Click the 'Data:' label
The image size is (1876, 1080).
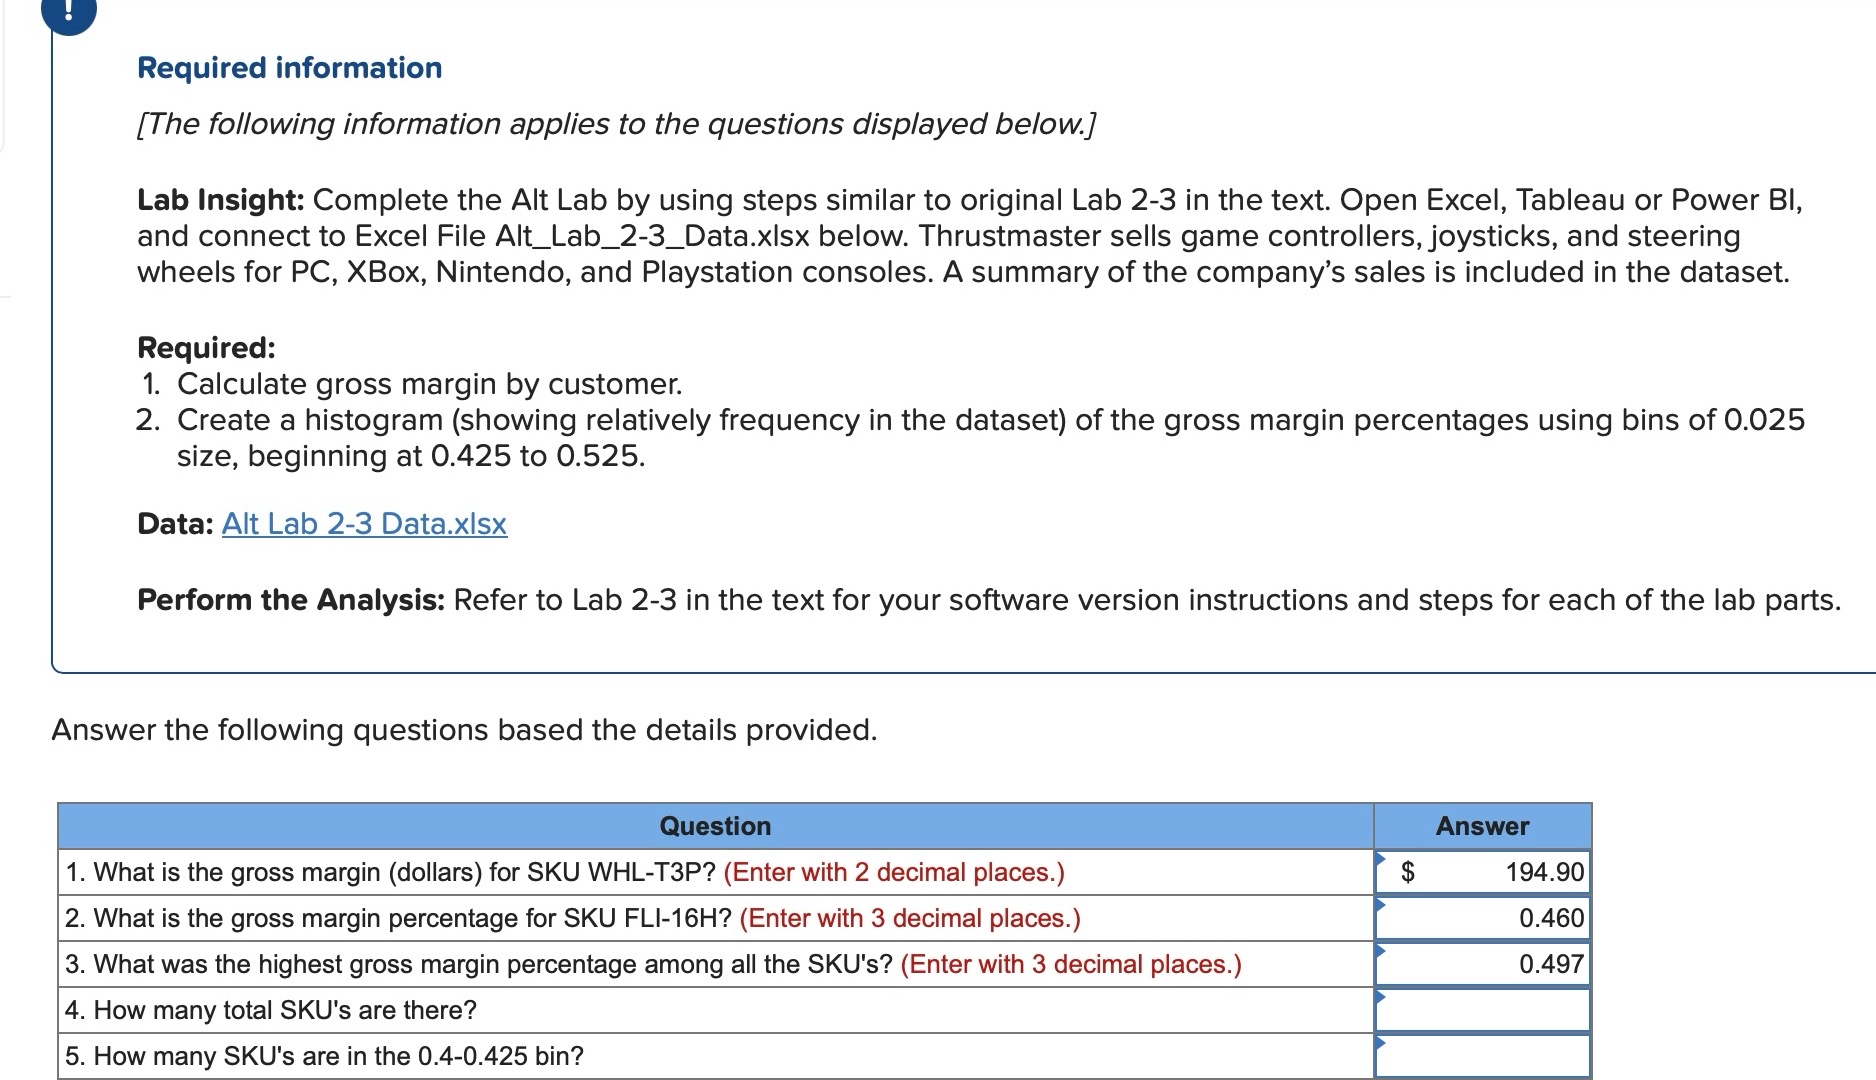click(175, 524)
